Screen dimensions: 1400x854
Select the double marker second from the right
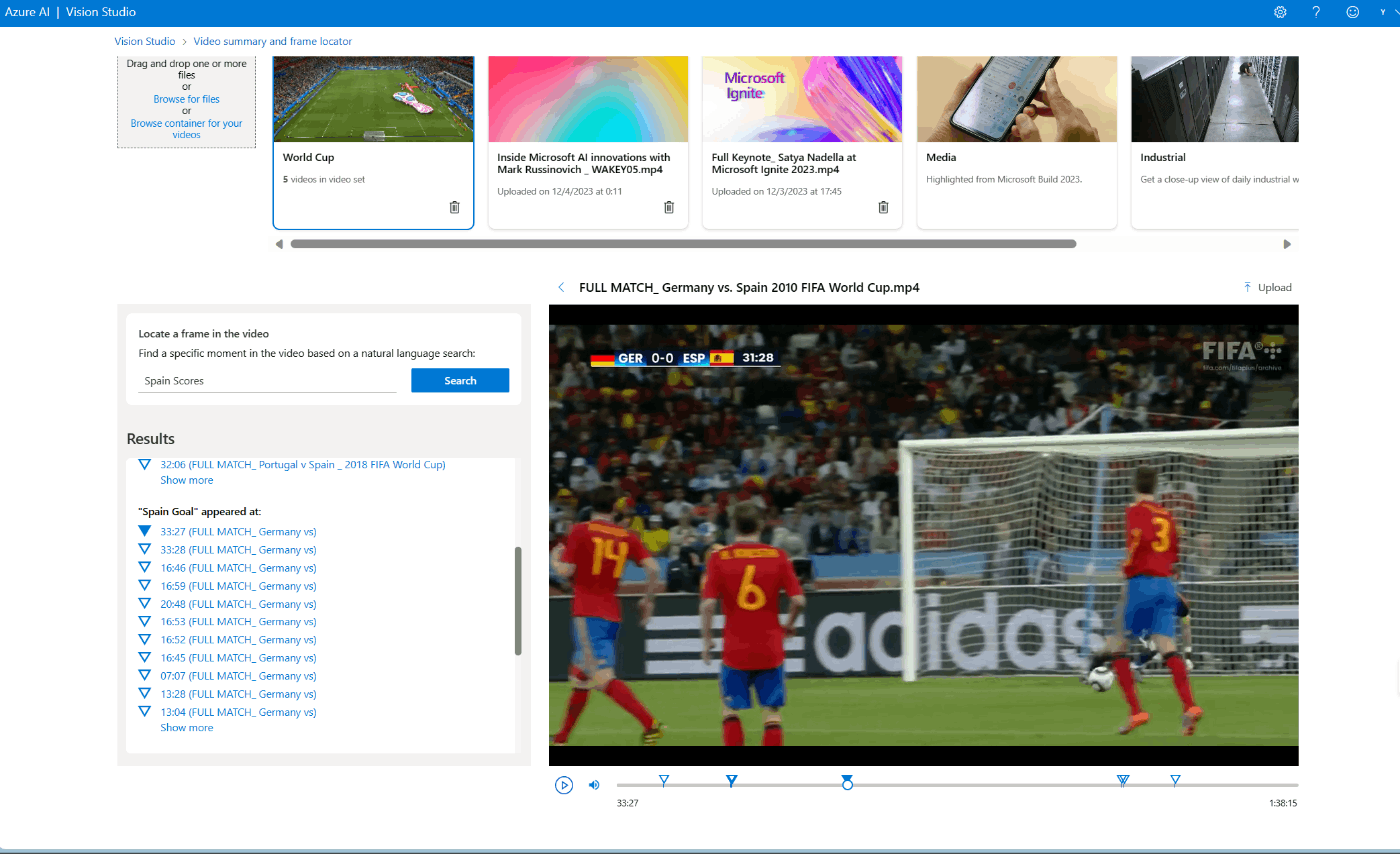[x=1123, y=780]
